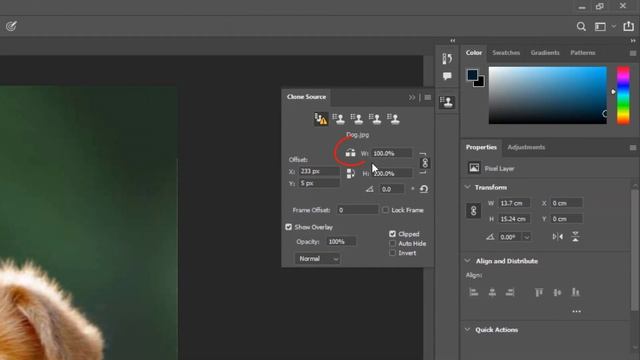This screenshot has width=640, height=360.
Task: Open the Normal blend mode dropdown
Action: point(317,258)
